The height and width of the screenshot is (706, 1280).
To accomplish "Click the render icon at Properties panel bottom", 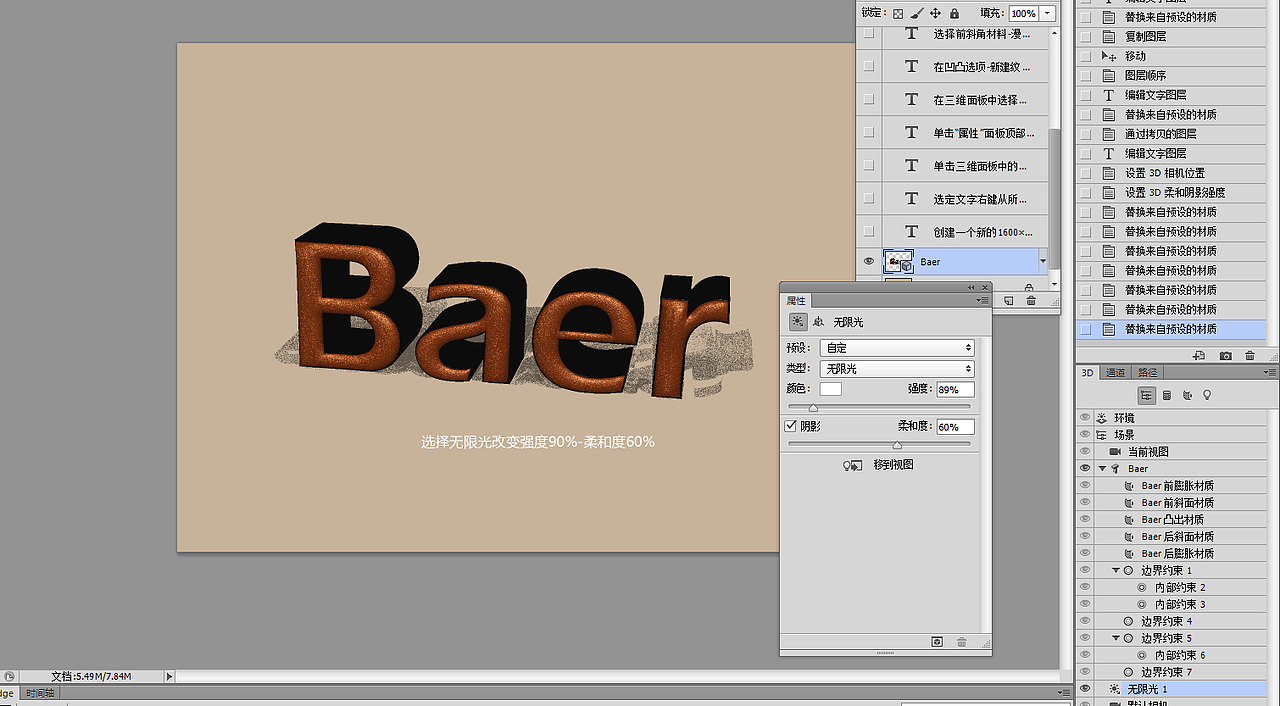I will (937, 642).
